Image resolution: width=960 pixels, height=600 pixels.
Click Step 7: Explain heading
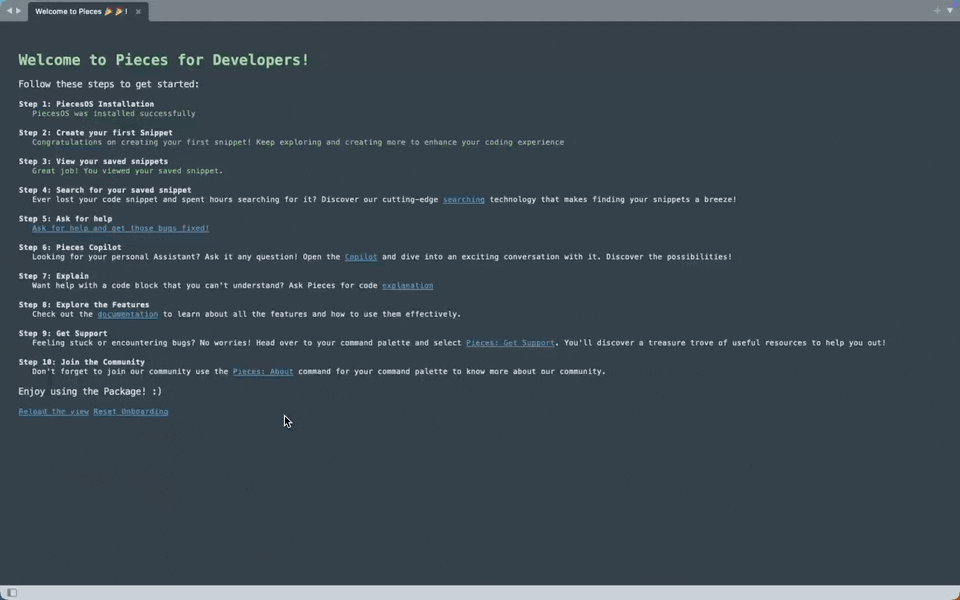(53, 276)
